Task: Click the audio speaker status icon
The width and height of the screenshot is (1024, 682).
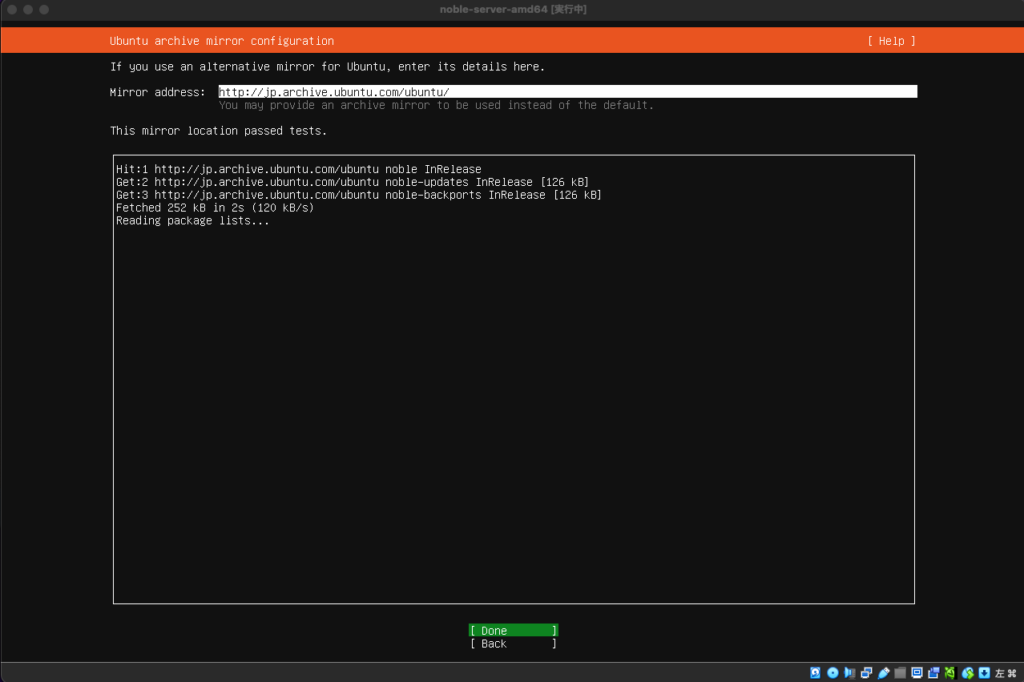Action: click(x=849, y=673)
